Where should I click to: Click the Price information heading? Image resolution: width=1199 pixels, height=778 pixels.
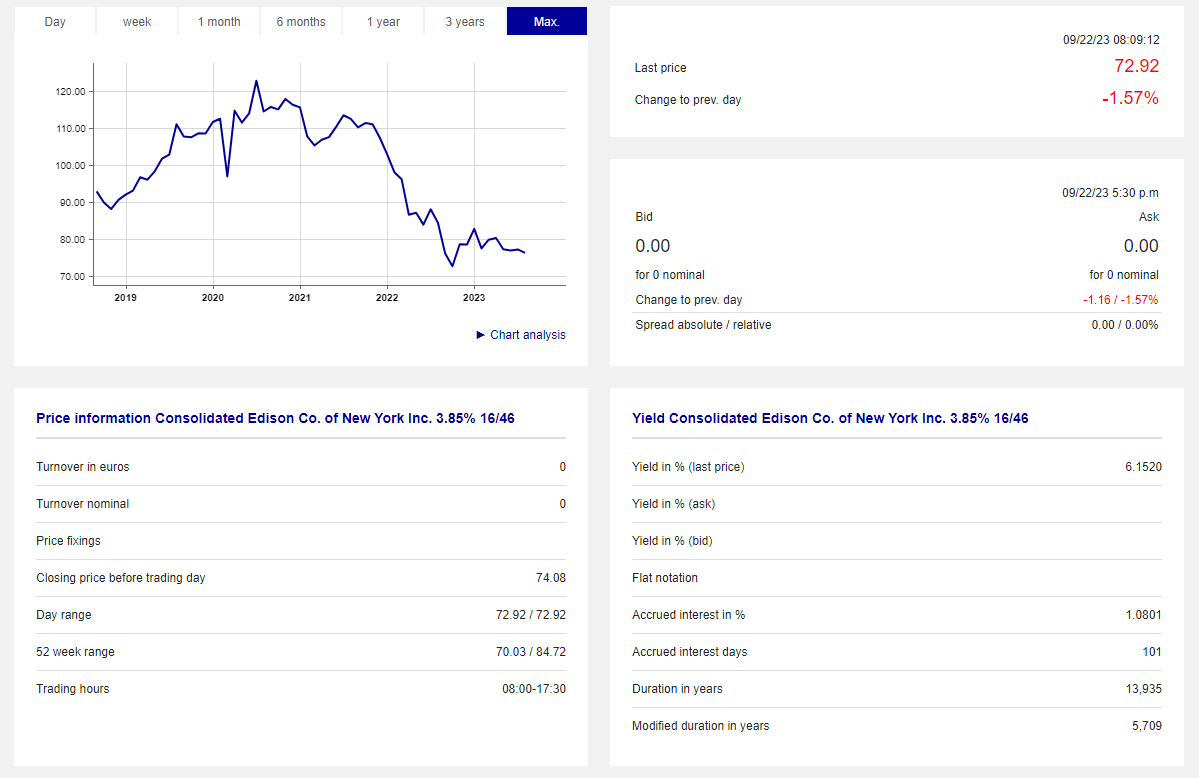(x=275, y=418)
